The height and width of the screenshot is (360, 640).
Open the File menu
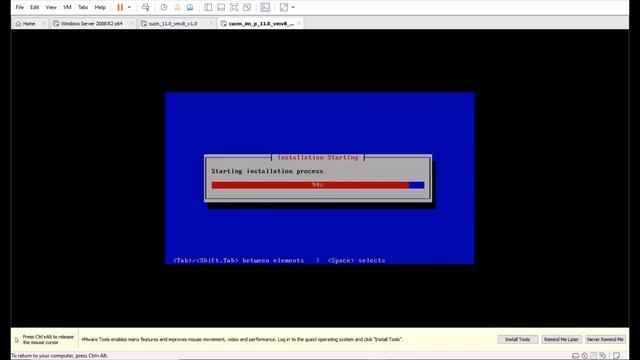tap(20, 7)
